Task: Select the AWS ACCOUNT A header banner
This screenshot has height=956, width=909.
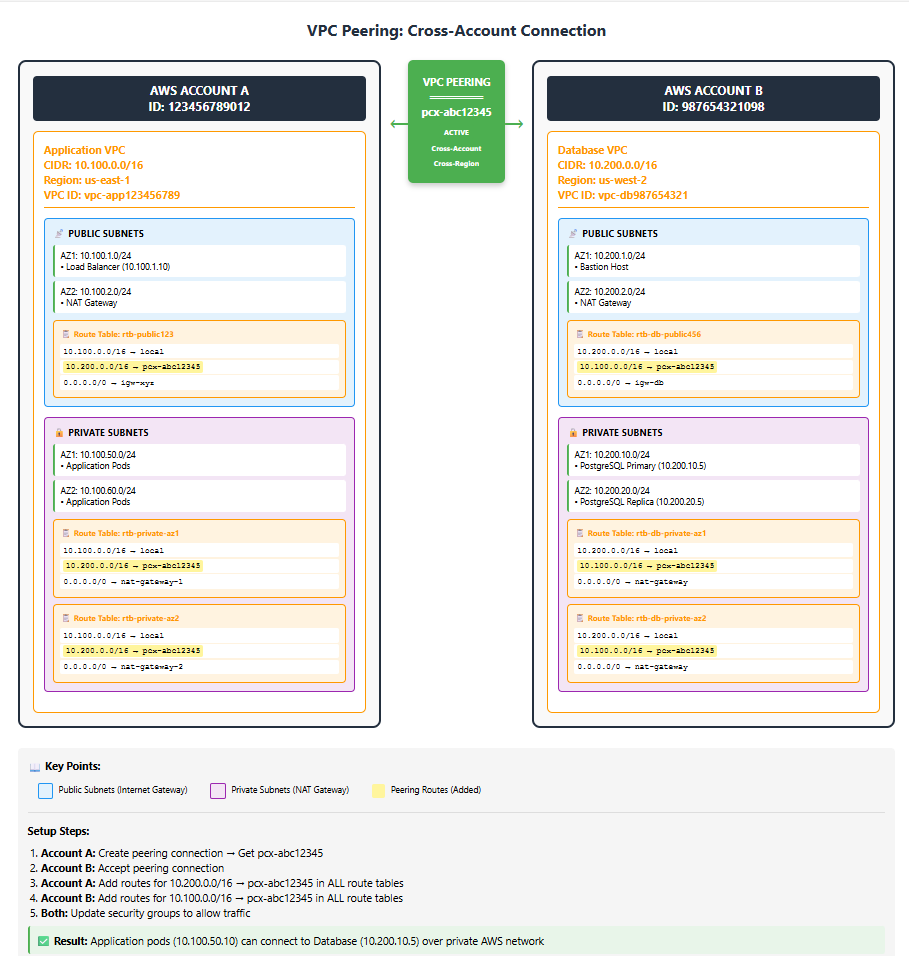Action: point(199,98)
